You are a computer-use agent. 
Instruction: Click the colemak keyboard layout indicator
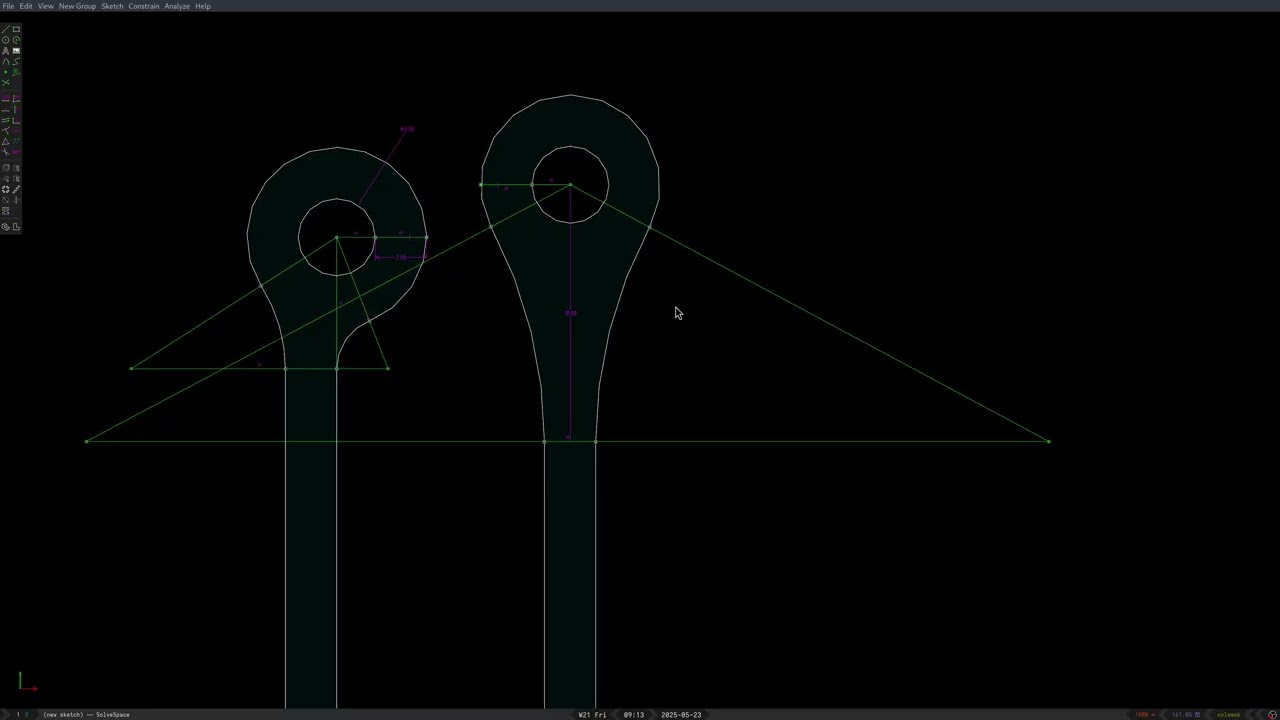coord(1228,715)
